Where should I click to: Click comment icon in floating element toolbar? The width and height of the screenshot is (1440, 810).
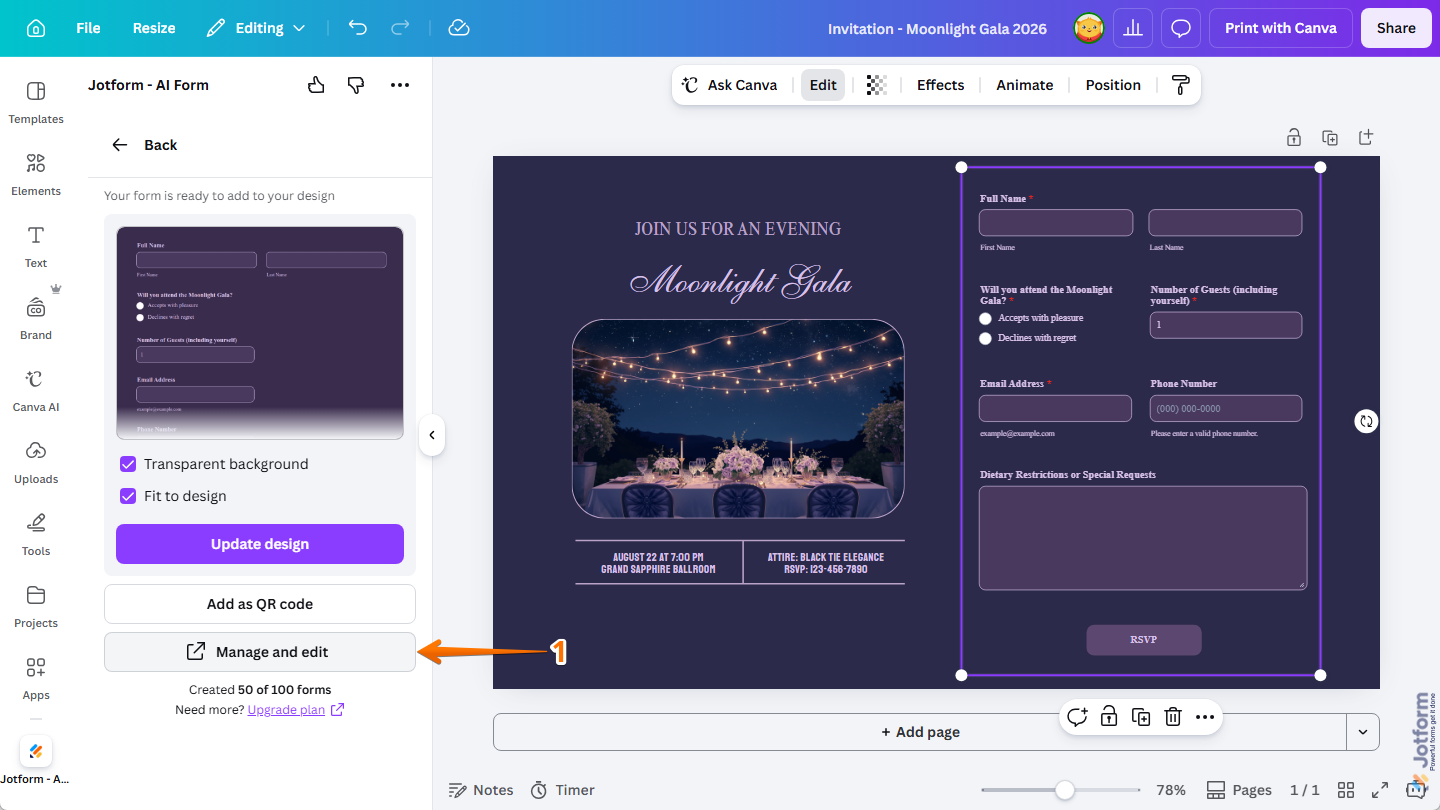(1077, 717)
